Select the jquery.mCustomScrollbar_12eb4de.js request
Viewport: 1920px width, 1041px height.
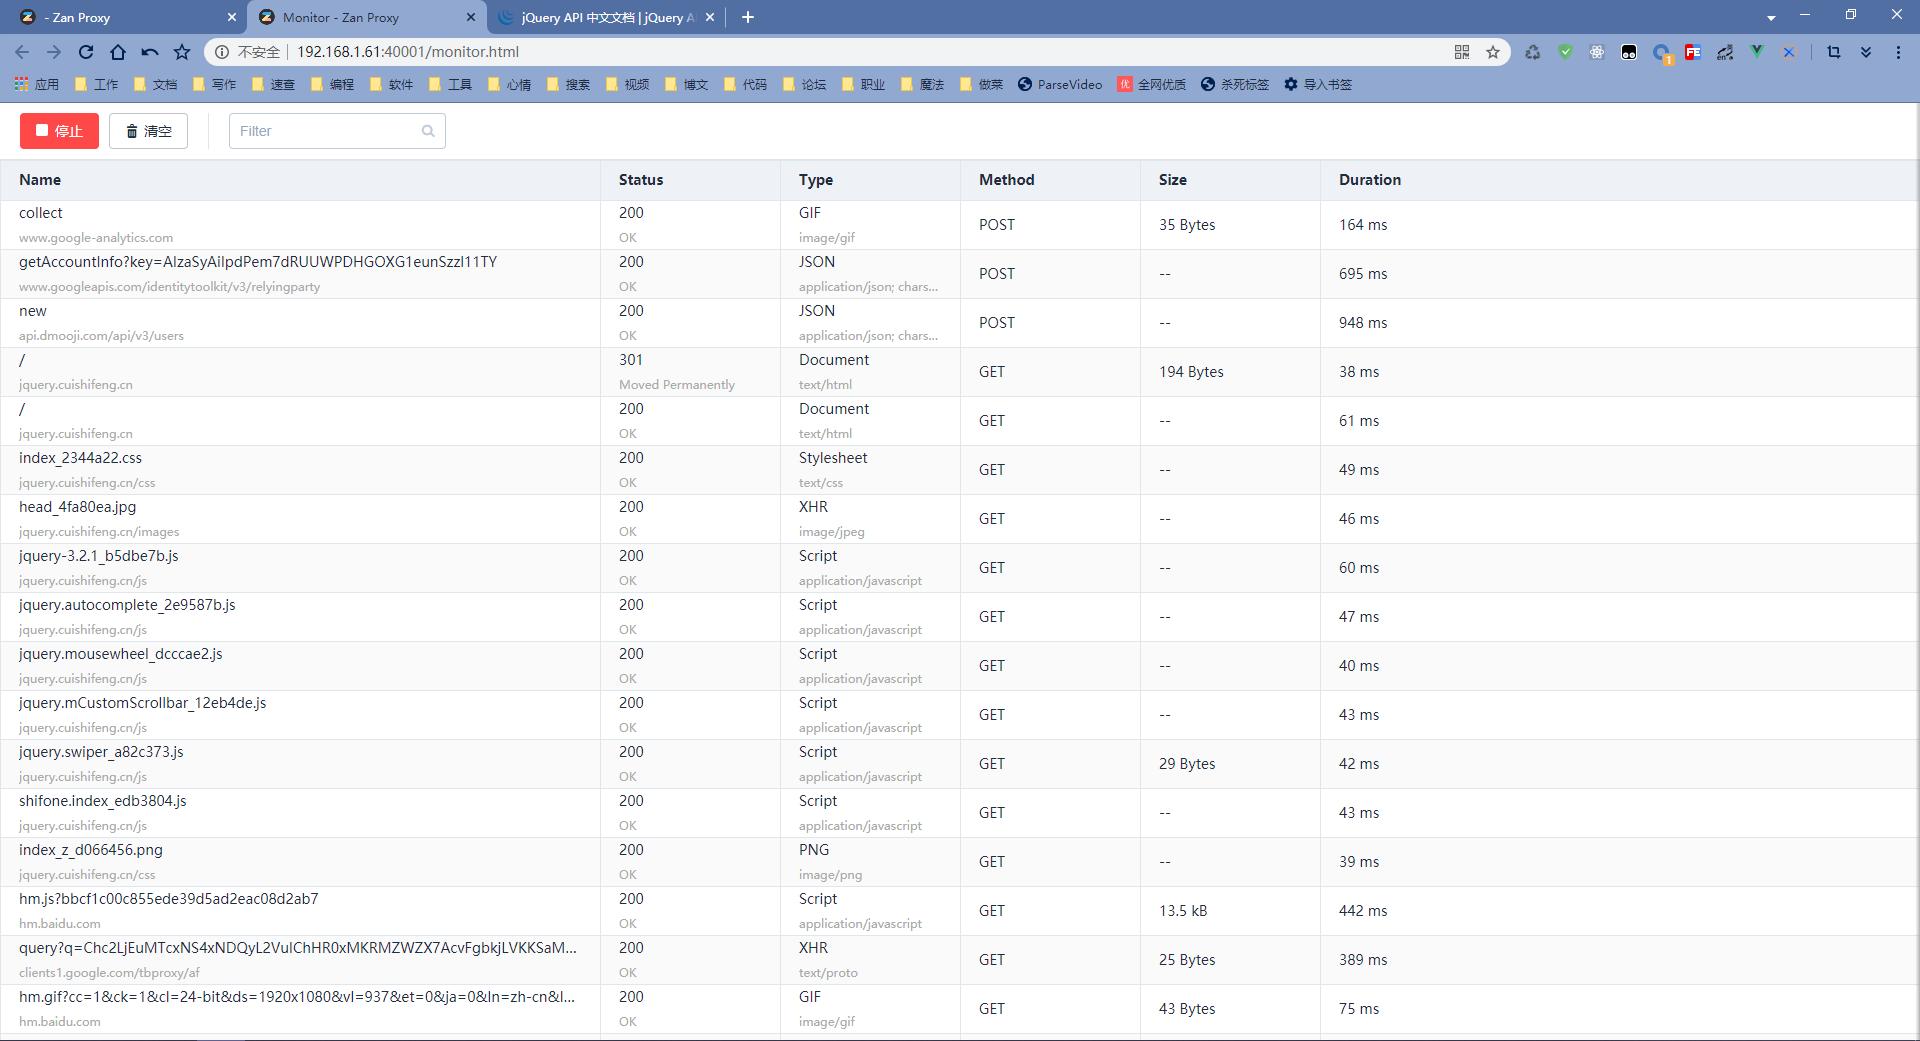pos(960,715)
